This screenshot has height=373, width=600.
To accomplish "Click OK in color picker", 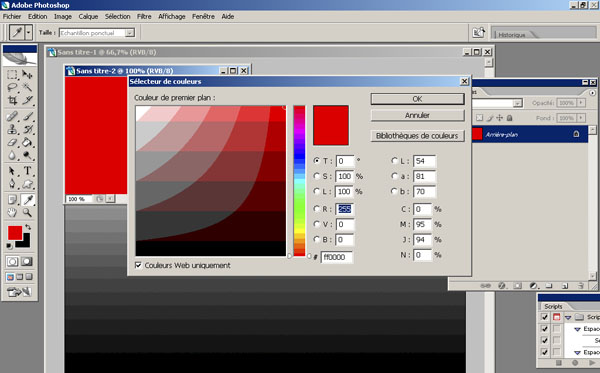I will point(417,99).
